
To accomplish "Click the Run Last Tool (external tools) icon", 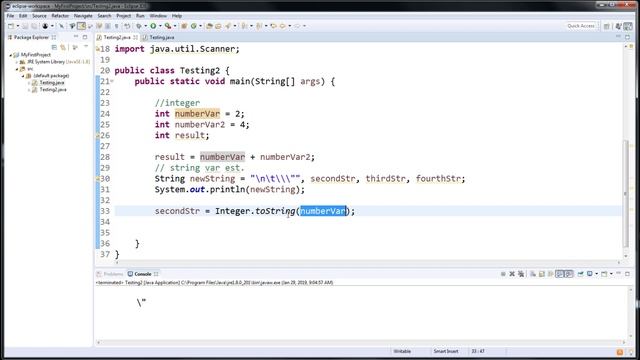I will [168, 26].
